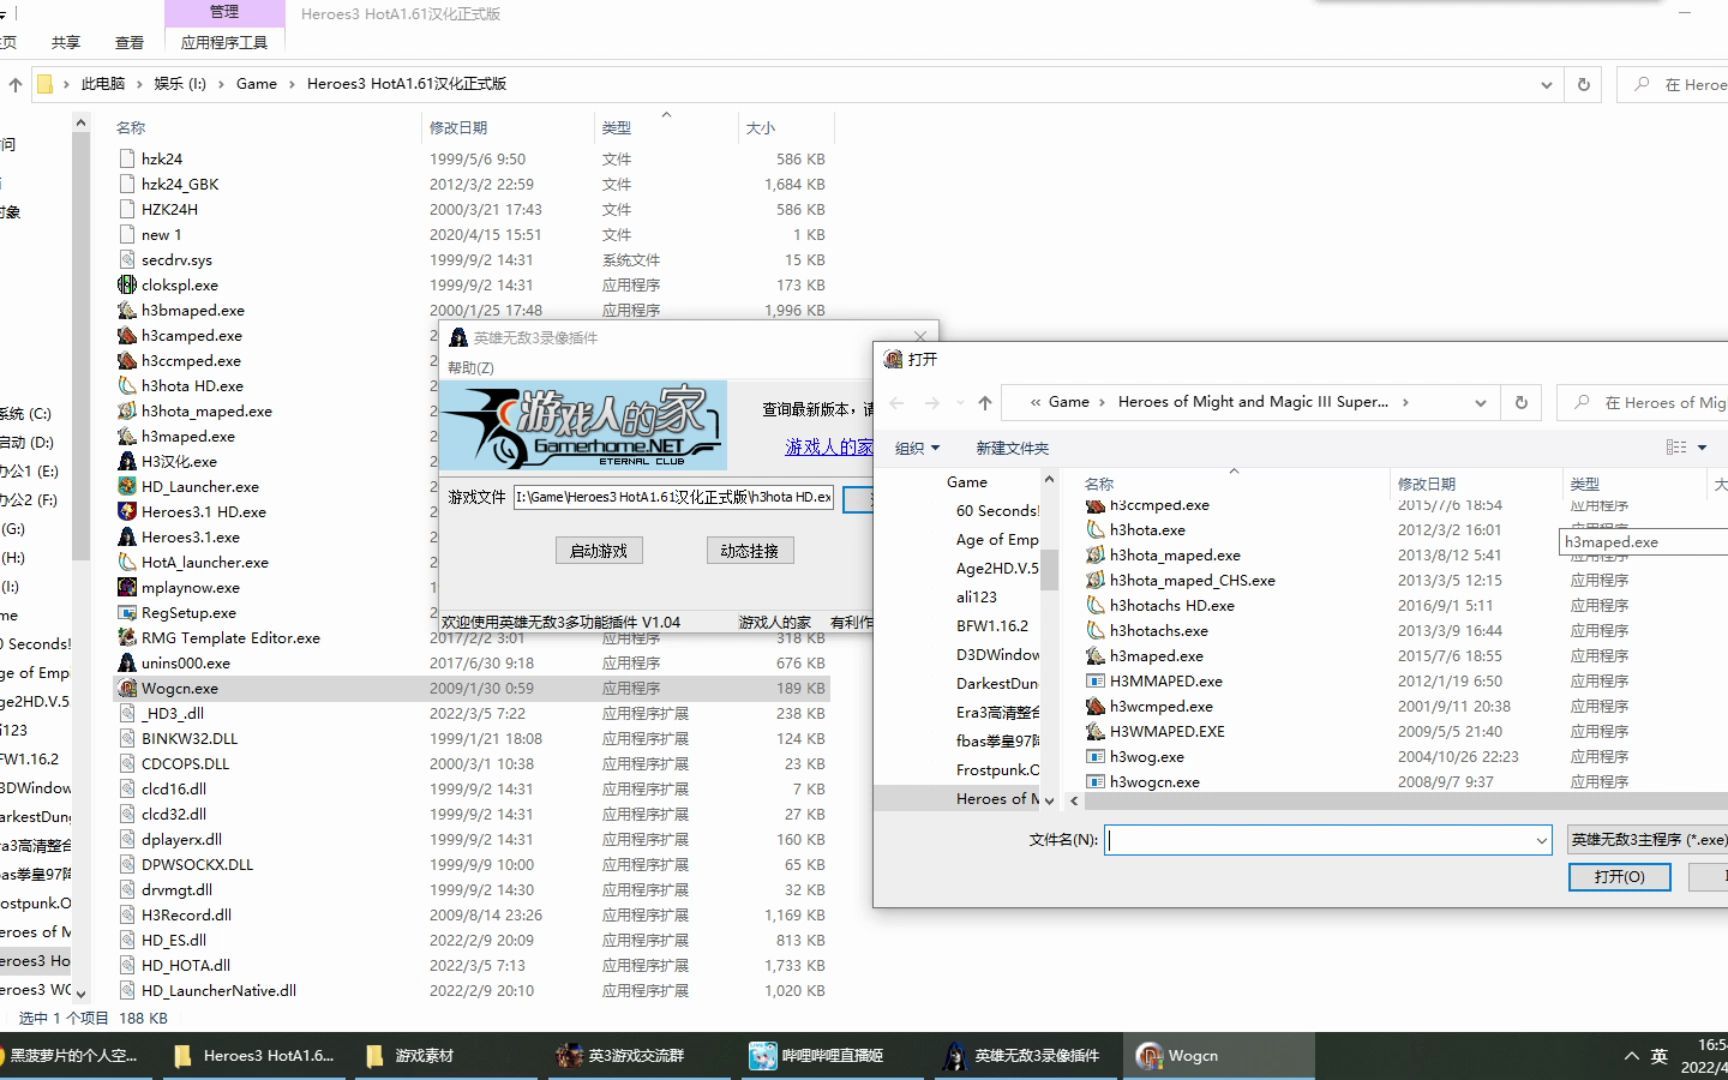1728x1080 pixels.
Task: Click the 游戏文件 path input field
Action: click(674, 497)
